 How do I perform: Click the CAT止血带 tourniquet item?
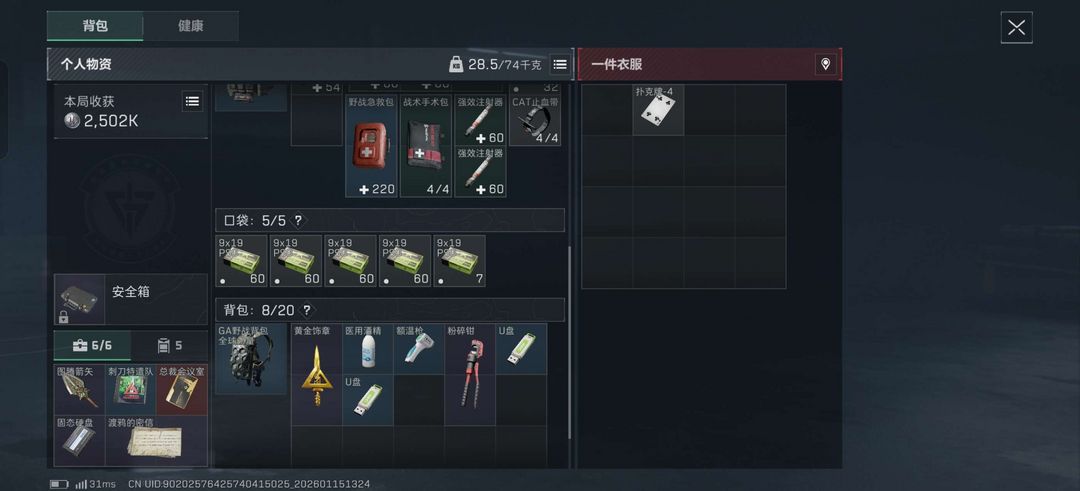pyautogui.click(x=535, y=121)
